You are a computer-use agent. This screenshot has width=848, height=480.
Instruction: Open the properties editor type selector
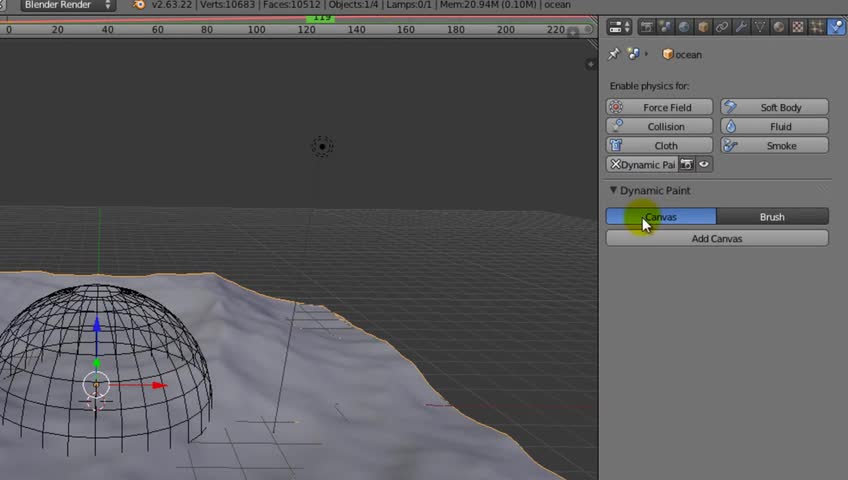(x=619, y=26)
